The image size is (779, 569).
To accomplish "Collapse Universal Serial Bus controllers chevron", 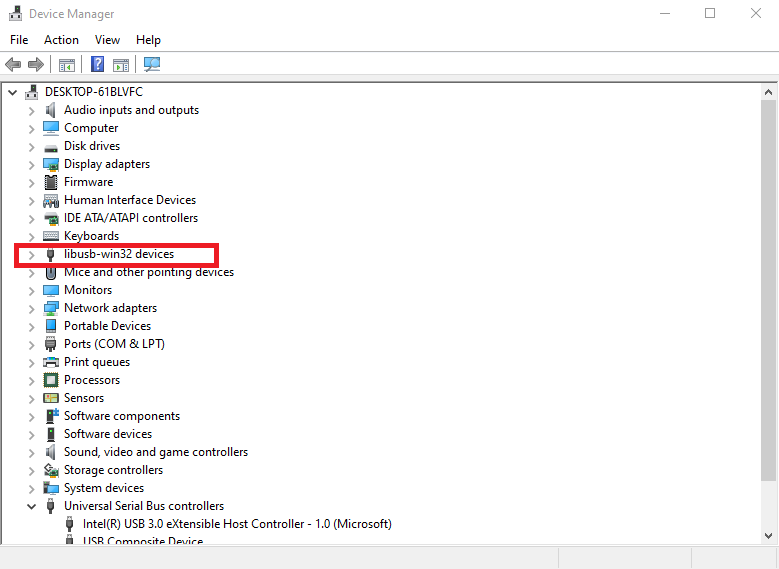I will (31, 506).
